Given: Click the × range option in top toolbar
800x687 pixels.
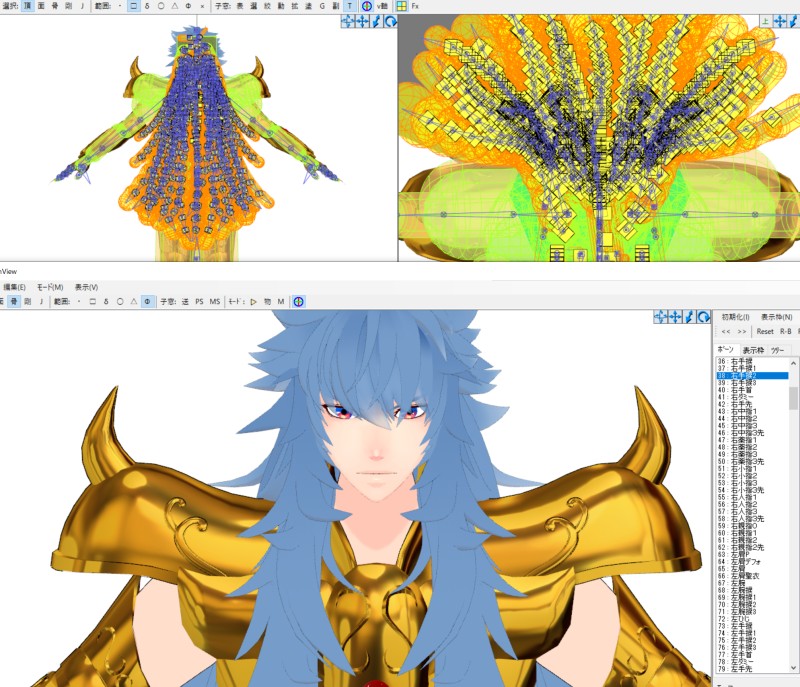Looking at the screenshot, I should [x=203, y=6].
